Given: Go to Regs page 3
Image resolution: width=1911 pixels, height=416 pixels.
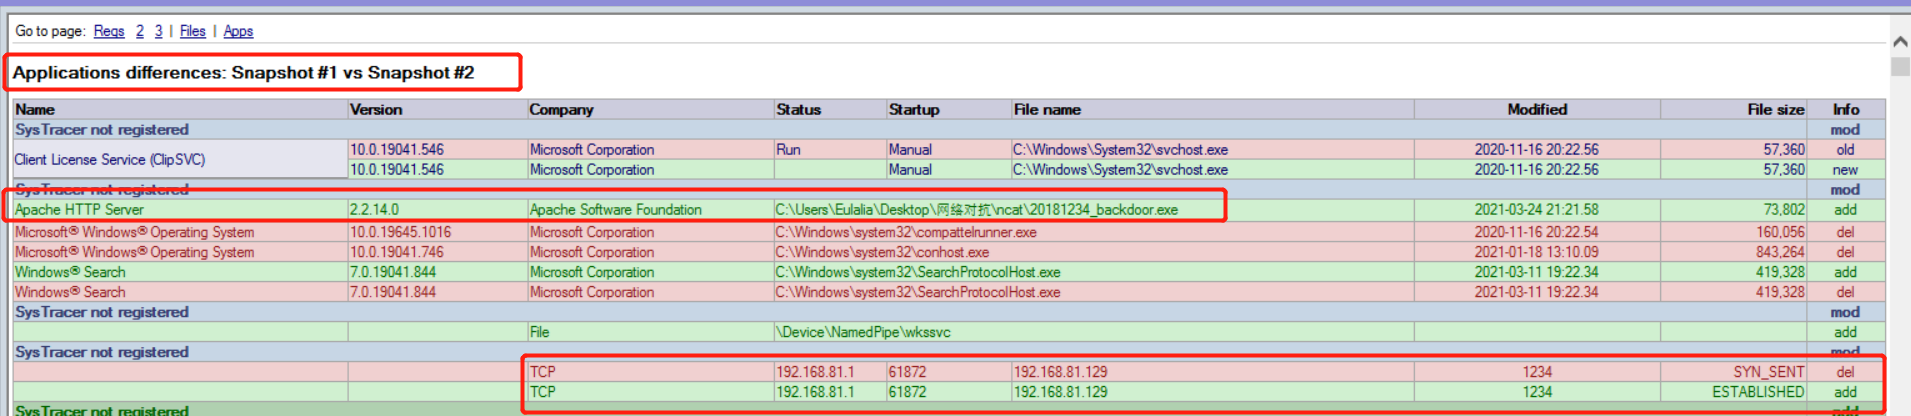Looking at the screenshot, I should 158,31.
